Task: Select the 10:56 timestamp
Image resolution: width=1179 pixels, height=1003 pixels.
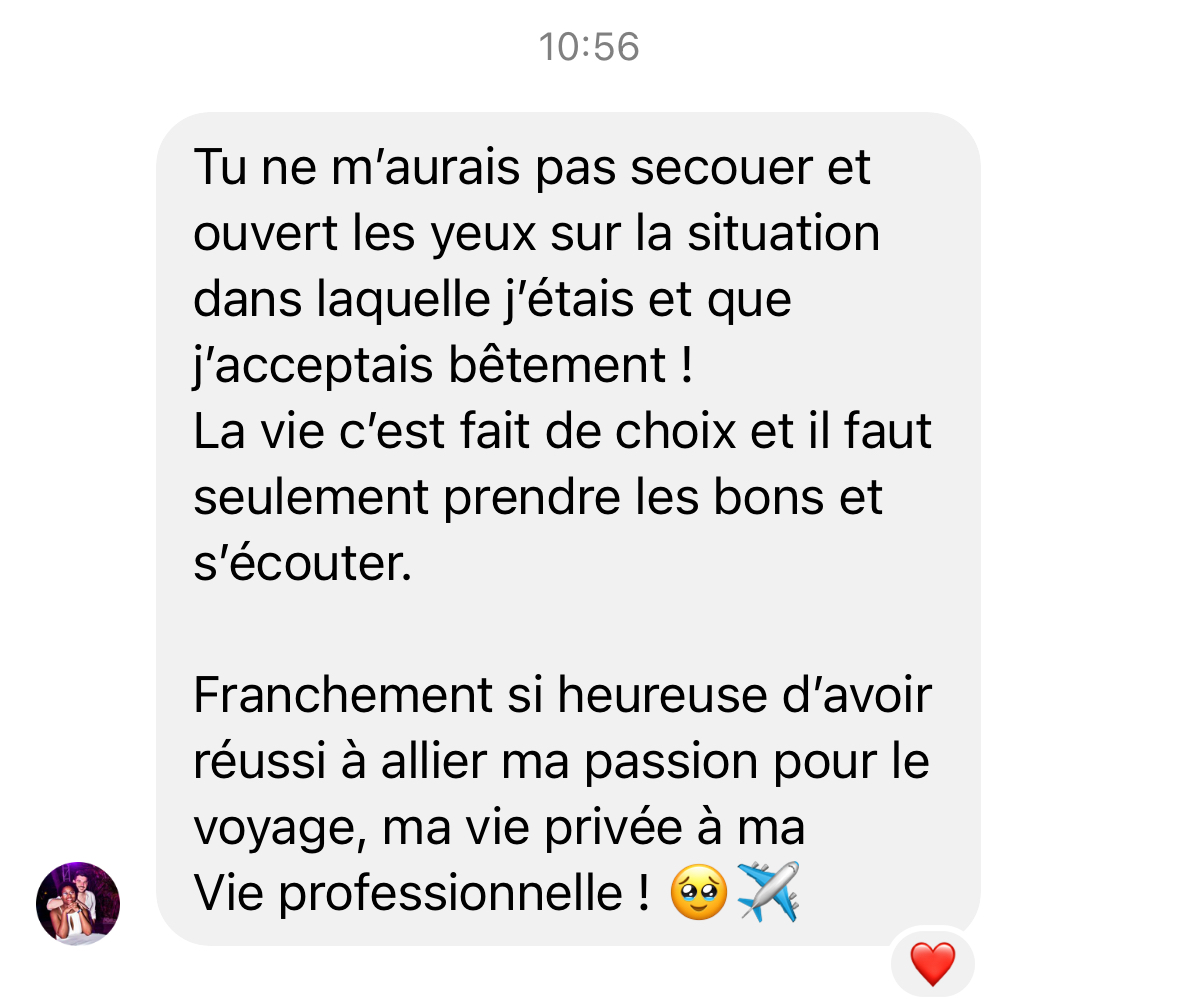Action: pos(589,47)
